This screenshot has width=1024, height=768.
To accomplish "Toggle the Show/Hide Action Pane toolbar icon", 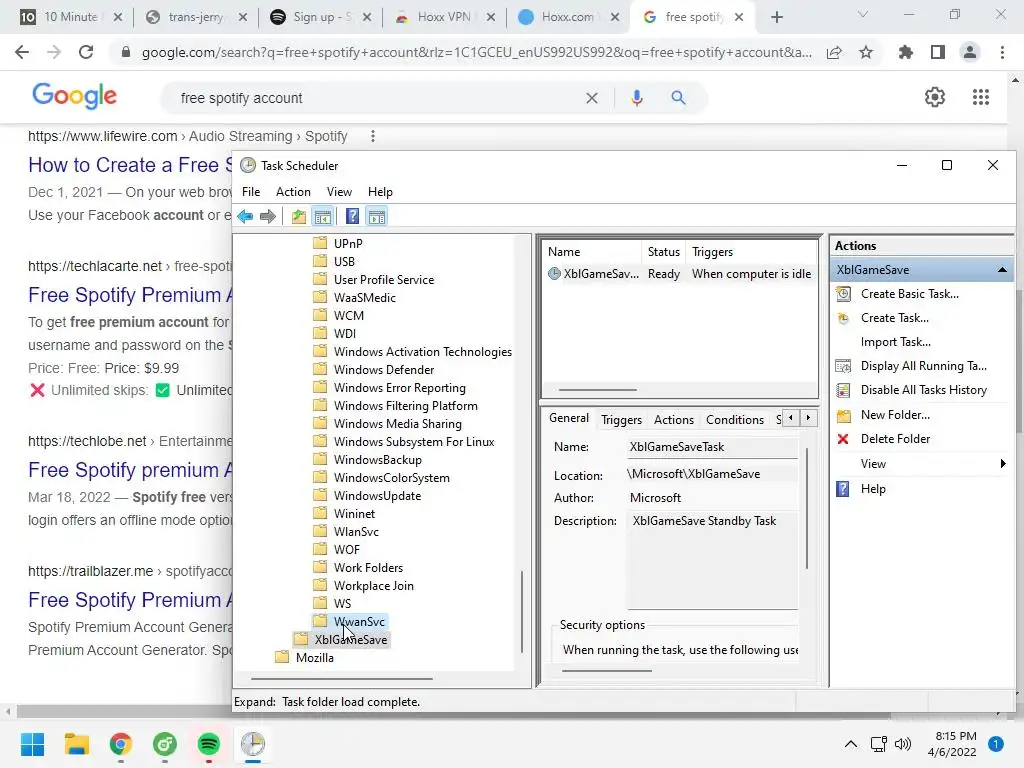I will tap(377, 216).
